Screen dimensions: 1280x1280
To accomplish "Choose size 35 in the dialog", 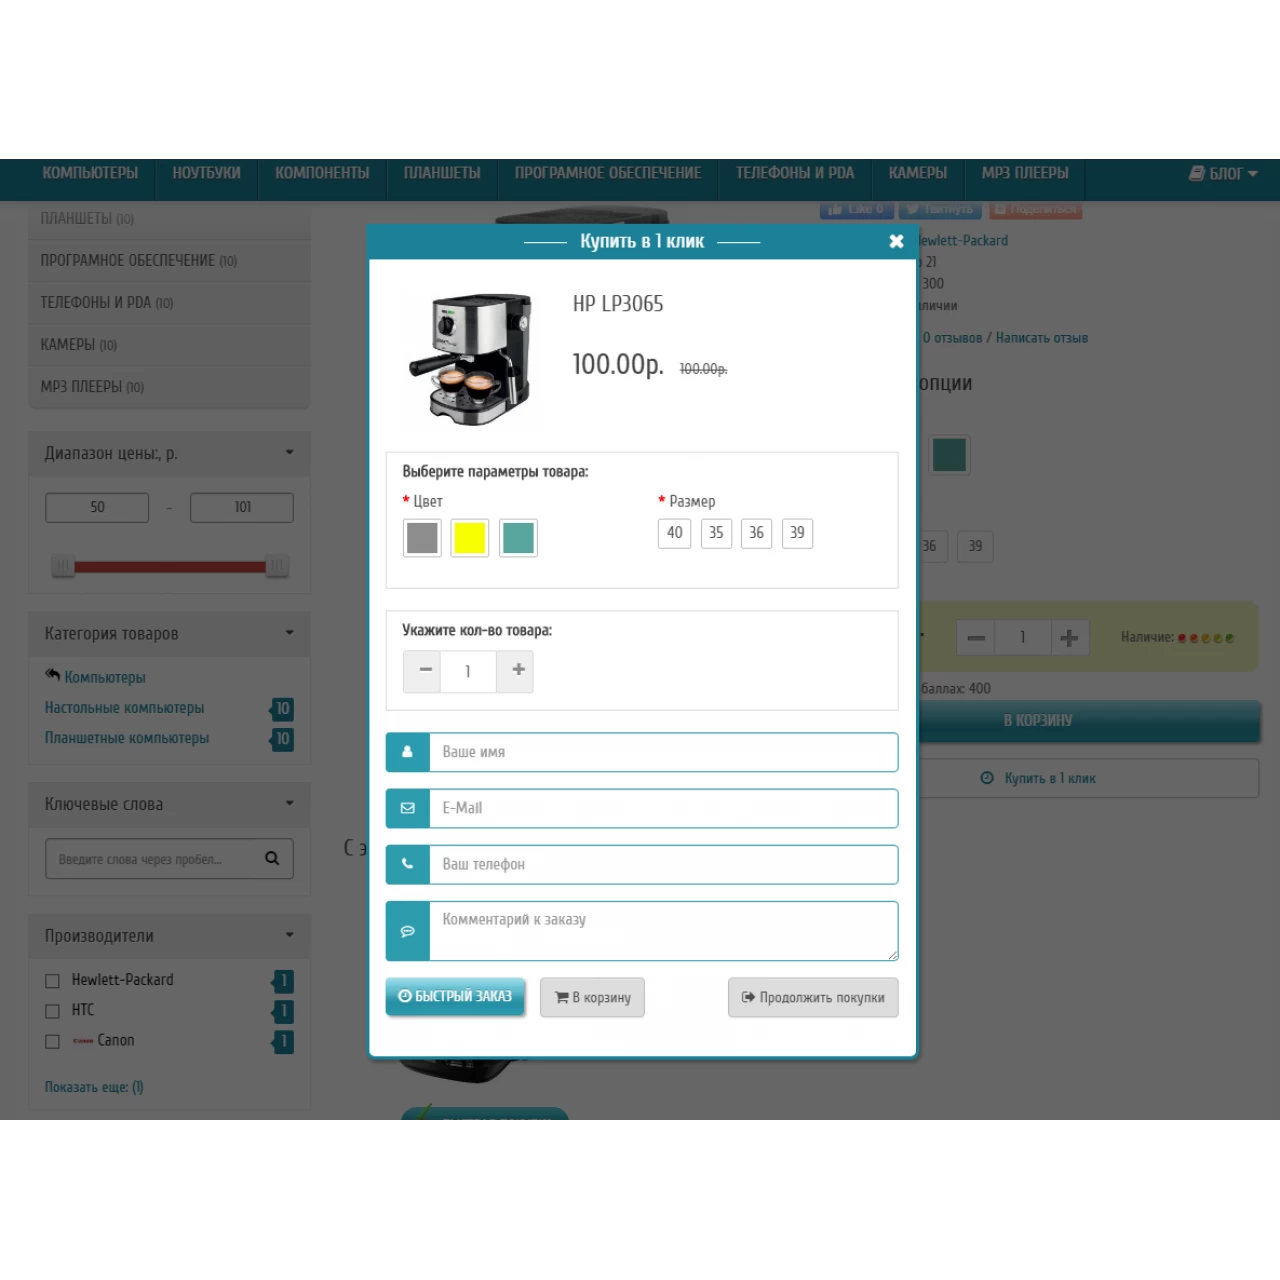I will click(x=716, y=533).
